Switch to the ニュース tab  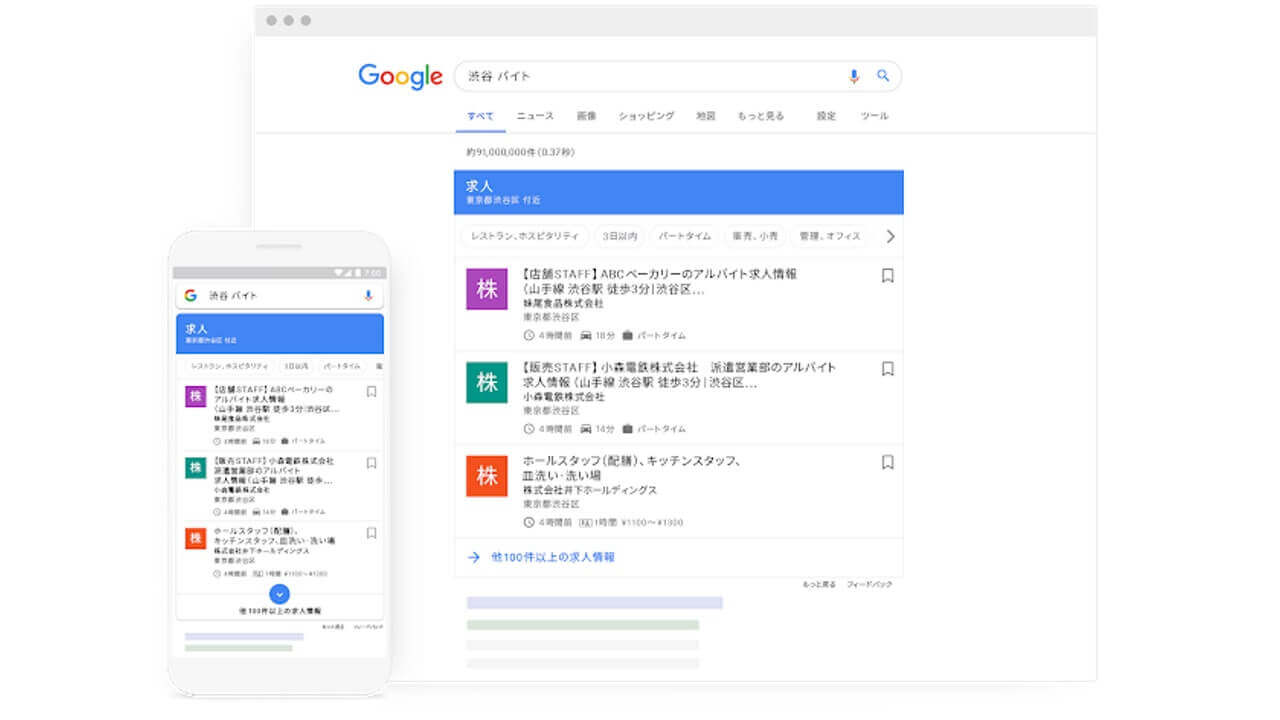[x=533, y=115]
